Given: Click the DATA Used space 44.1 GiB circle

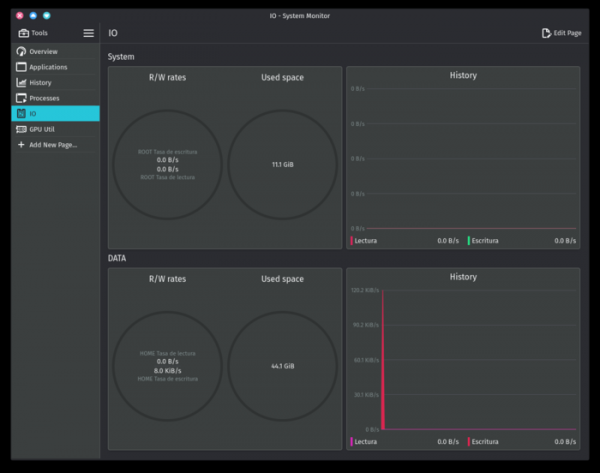Looking at the screenshot, I should tap(282, 366).
